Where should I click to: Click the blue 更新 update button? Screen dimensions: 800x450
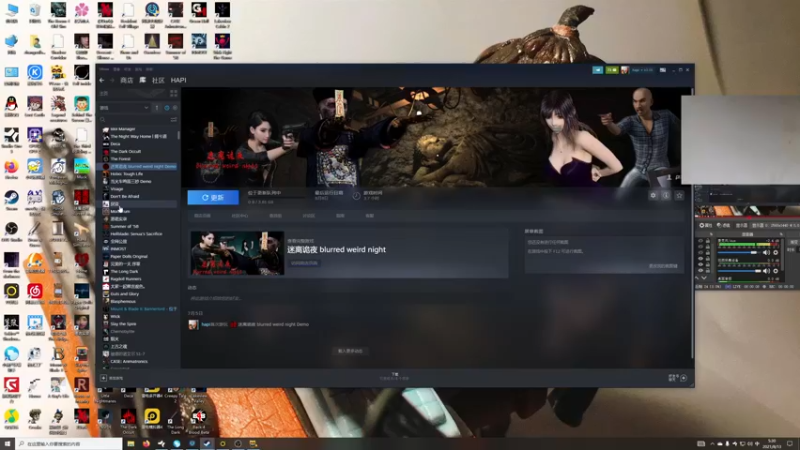tap(213, 197)
